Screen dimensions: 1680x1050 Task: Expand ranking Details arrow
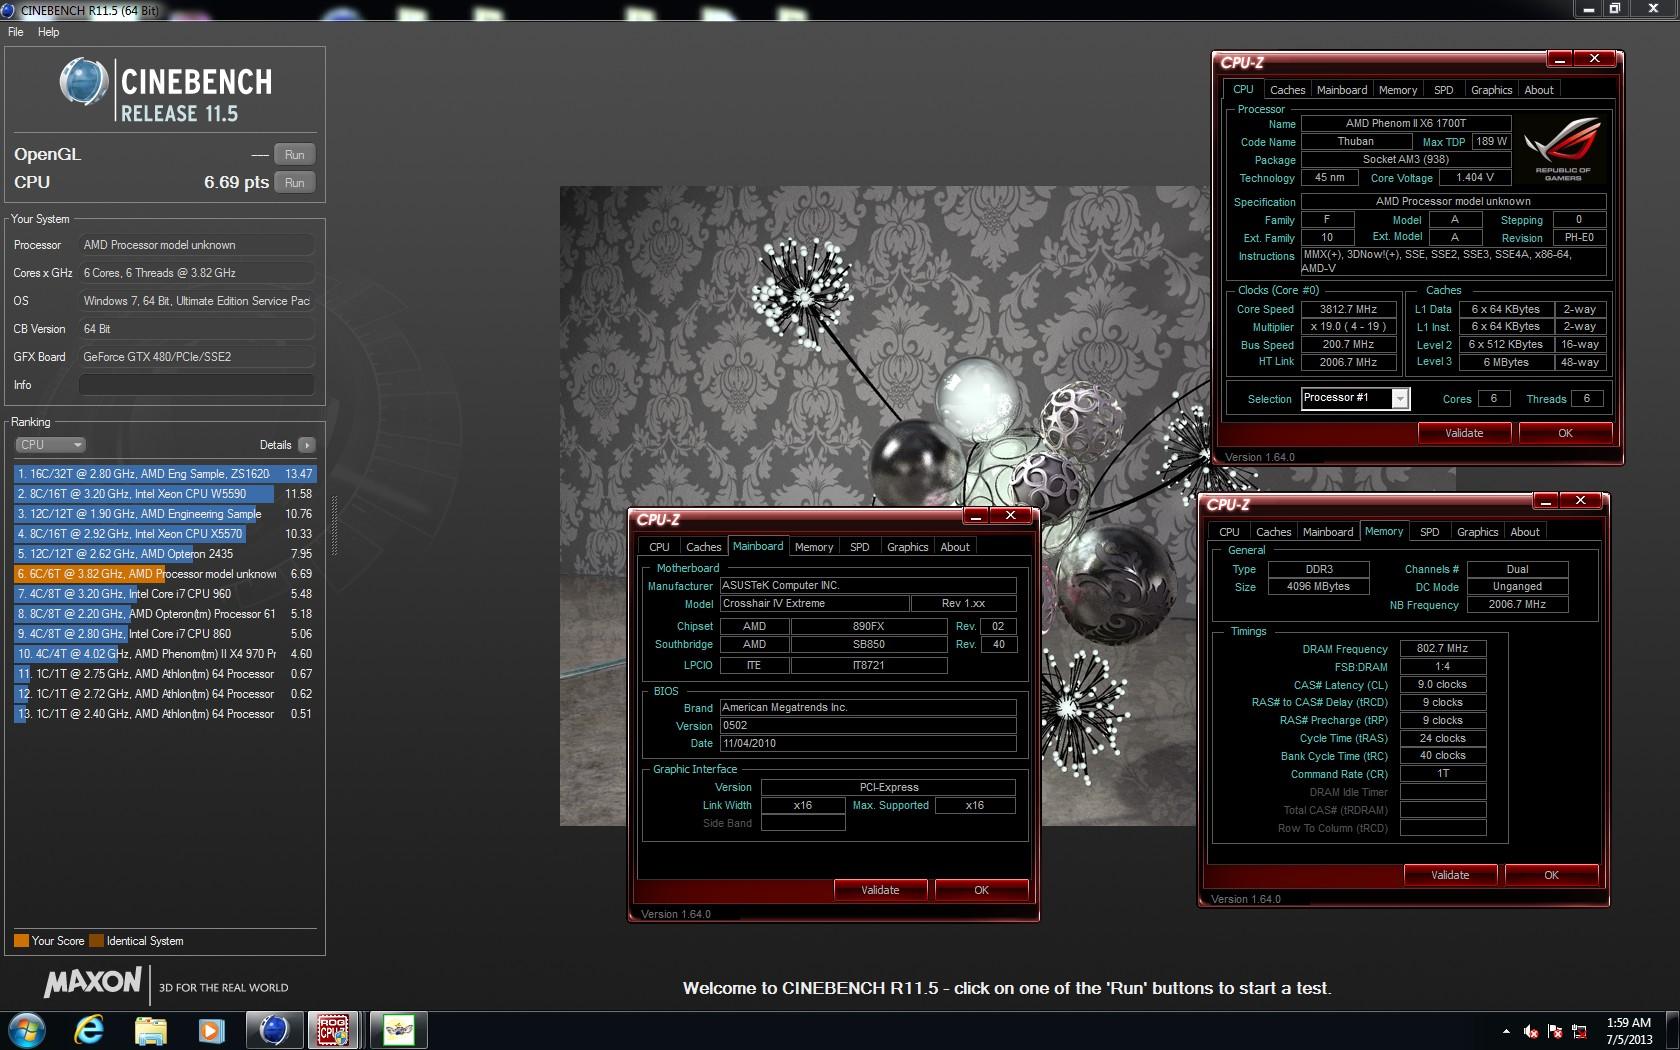click(306, 445)
